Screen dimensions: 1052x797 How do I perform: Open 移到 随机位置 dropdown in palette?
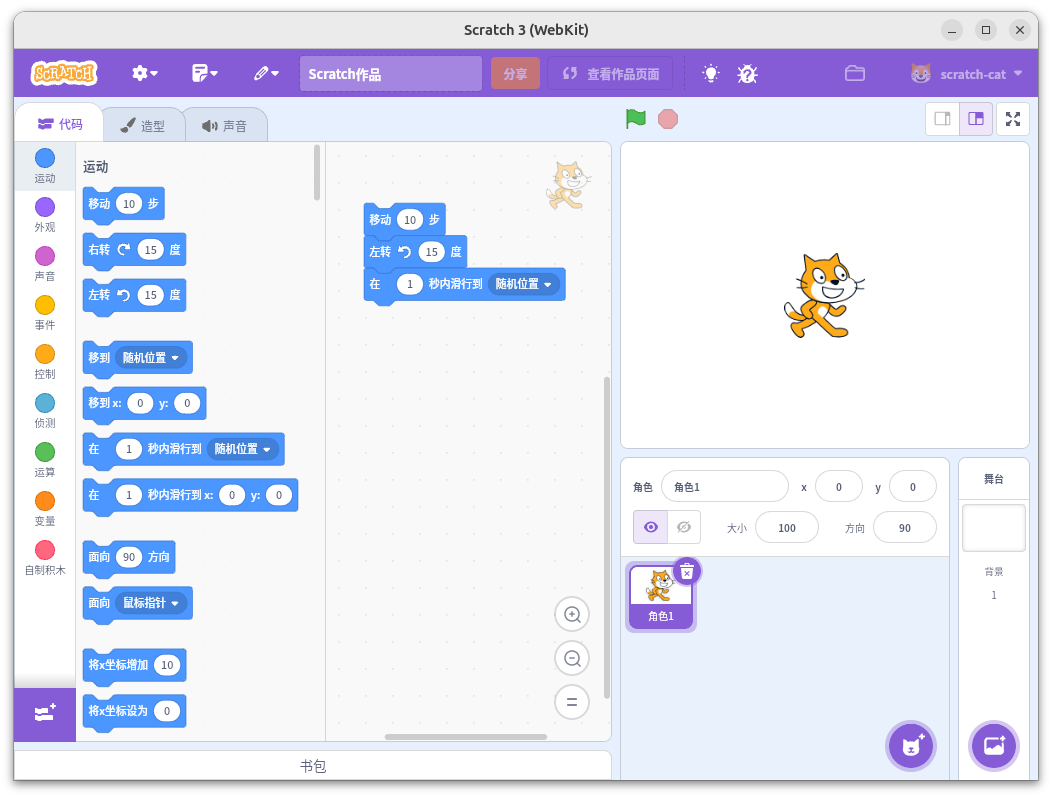[x=151, y=358]
